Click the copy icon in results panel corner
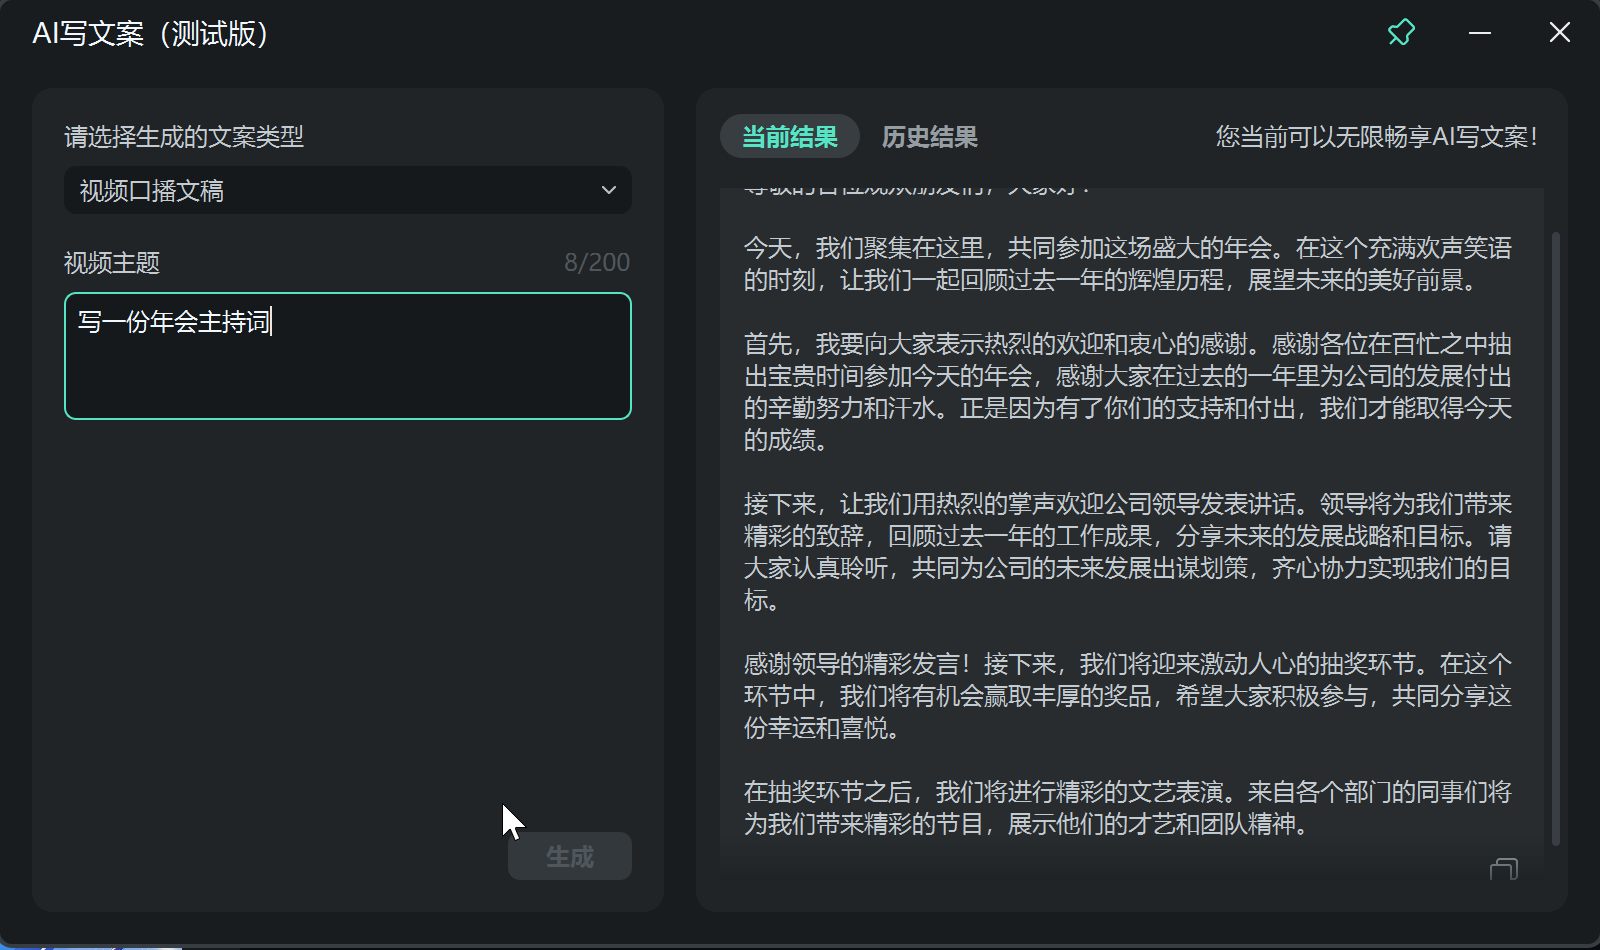 [1502, 869]
